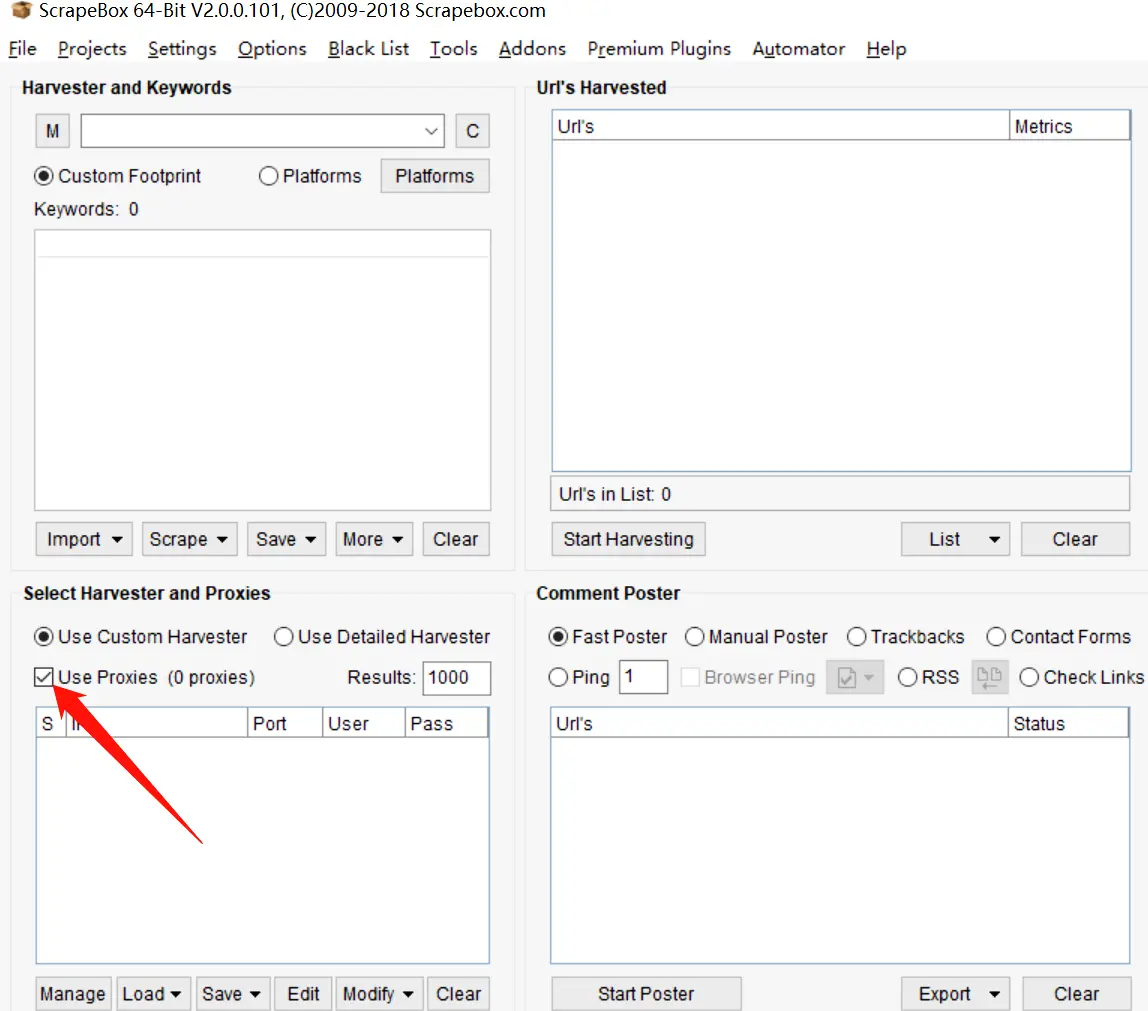Viewport: 1148px width, 1011px height.
Task: Open the Import keywords dropdown
Action: tap(83, 540)
